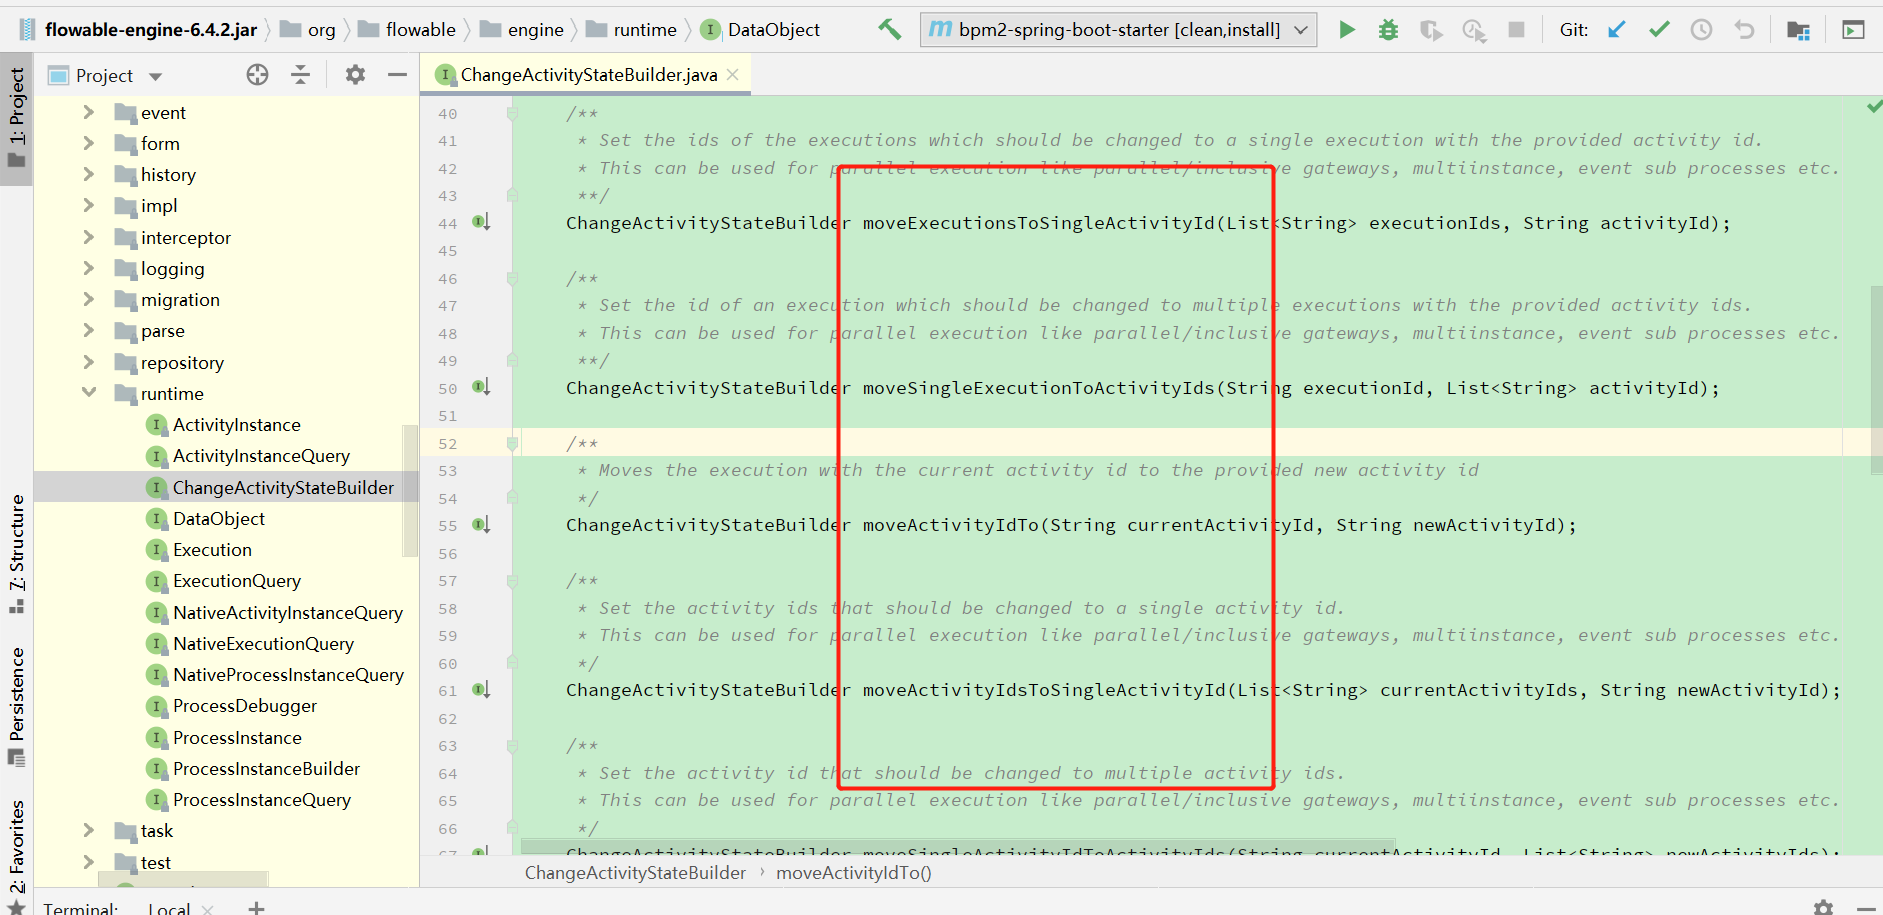The height and width of the screenshot is (915, 1883).
Task: Click method name moveExecutionsToSingleActivityId
Action: coord(1038,222)
